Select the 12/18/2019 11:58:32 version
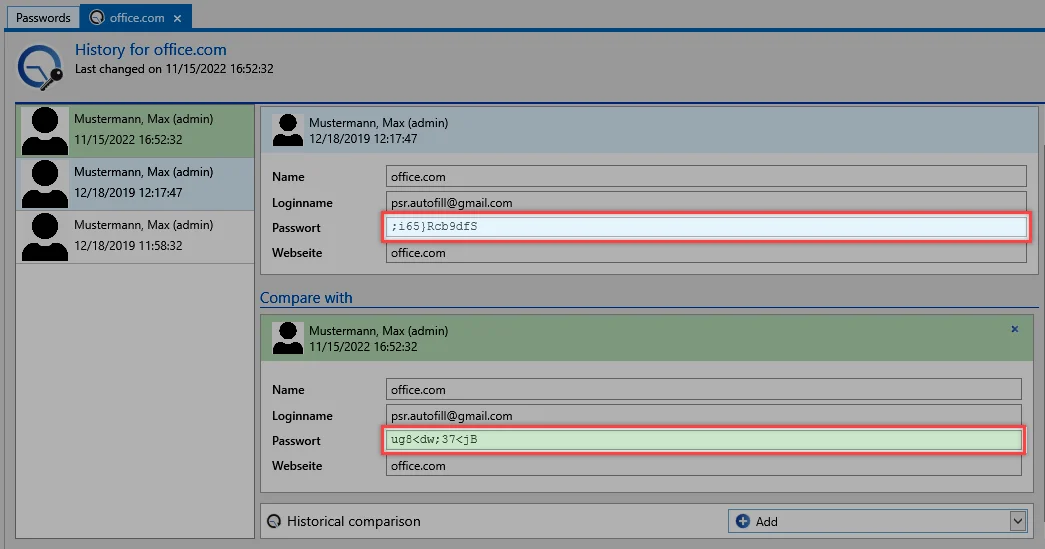The image size is (1045, 549). click(x=135, y=237)
